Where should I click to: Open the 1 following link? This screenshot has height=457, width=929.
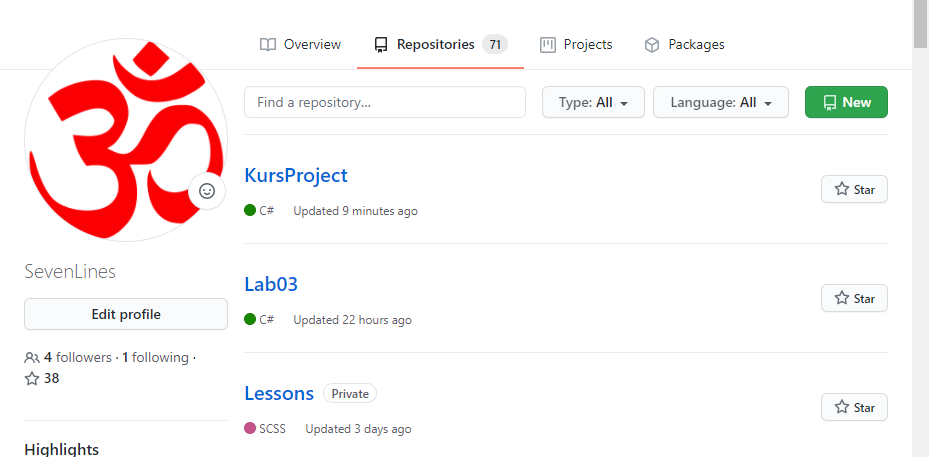click(x=155, y=357)
